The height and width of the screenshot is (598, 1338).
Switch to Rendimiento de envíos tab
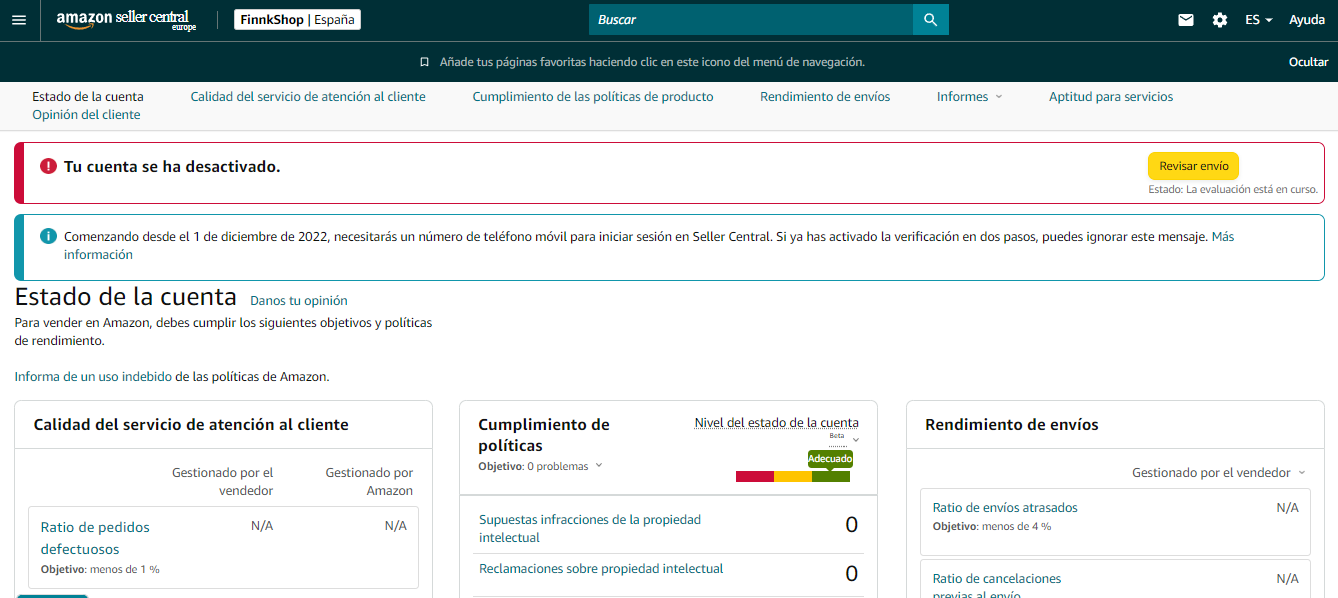pyautogui.click(x=825, y=97)
